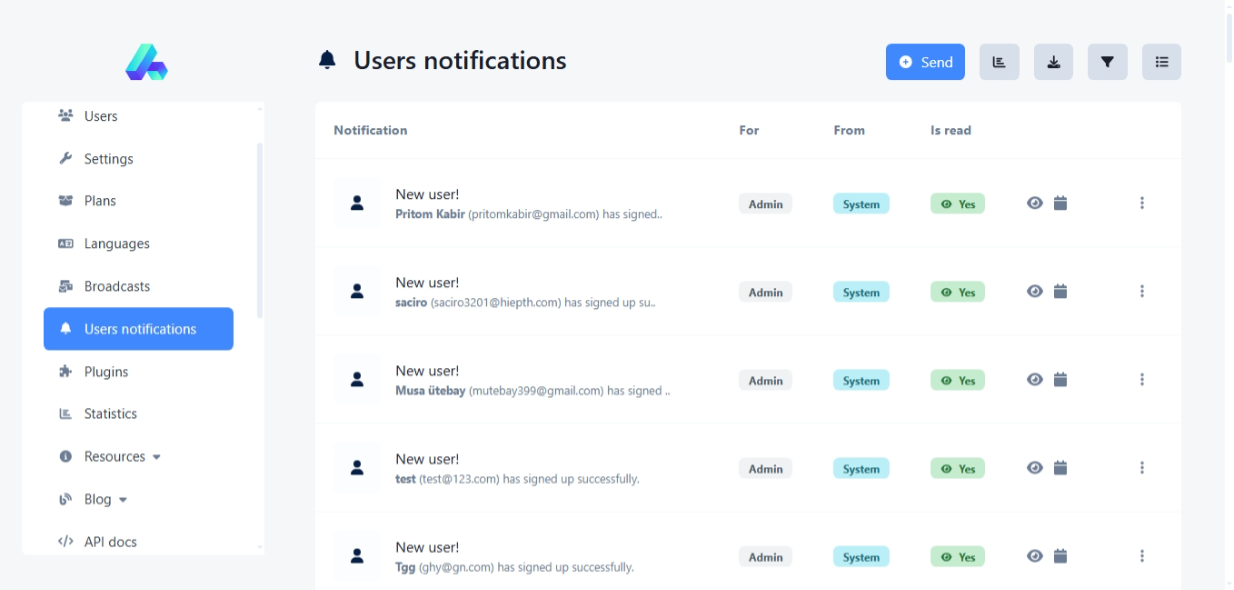Viewport: 1234px width, 590px height.
Task: Click the bell icon beside Users notifications title
Action: [x=327, y=61]
